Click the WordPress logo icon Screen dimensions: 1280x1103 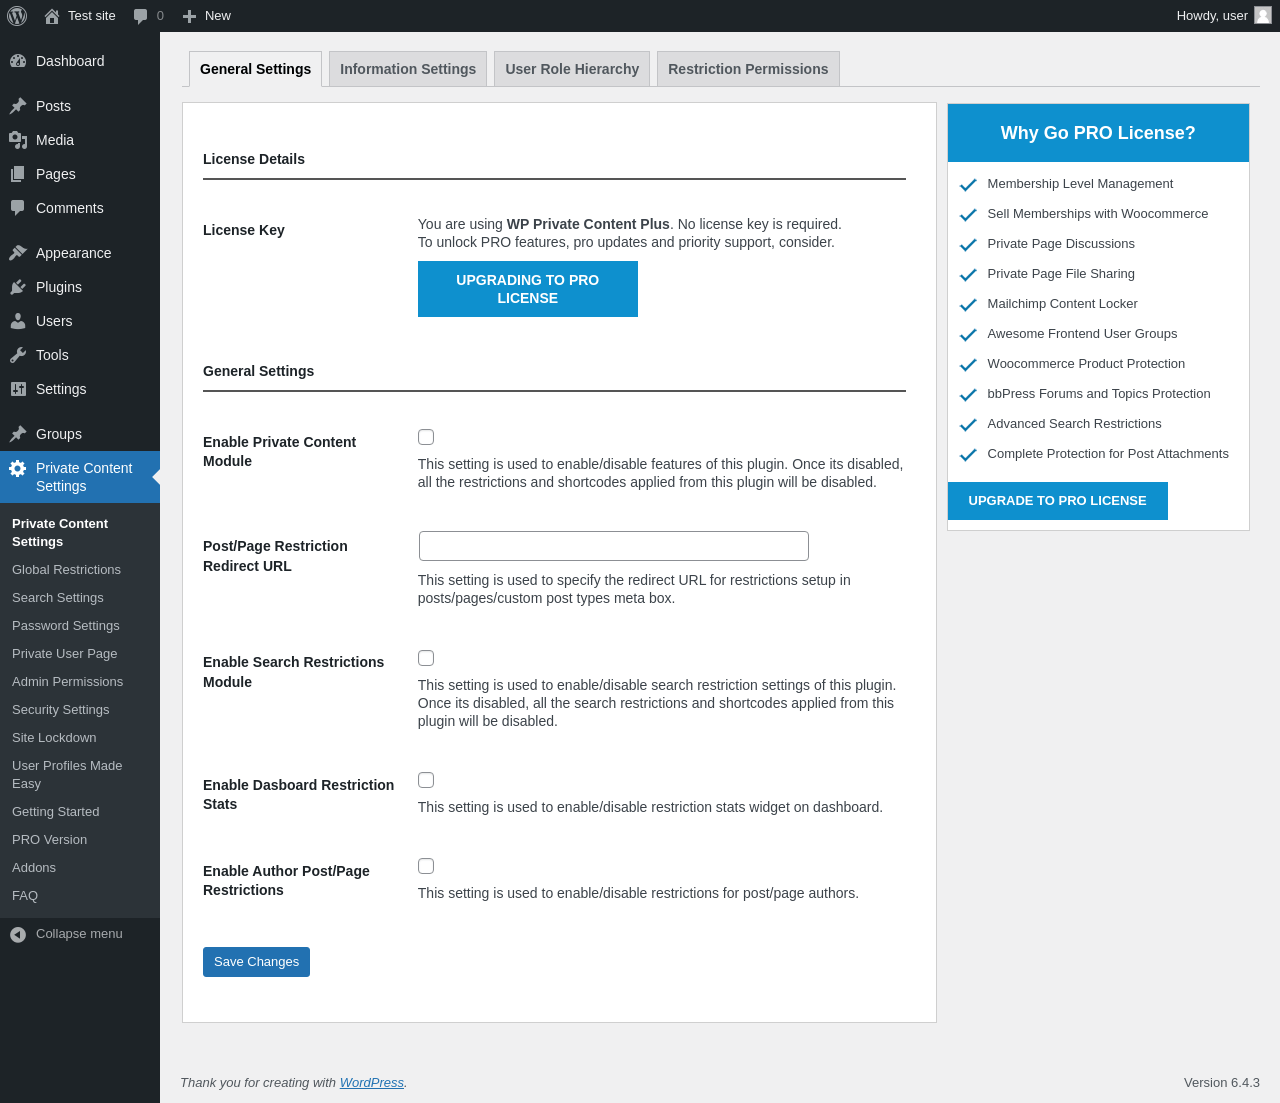[x=17, y=16]
